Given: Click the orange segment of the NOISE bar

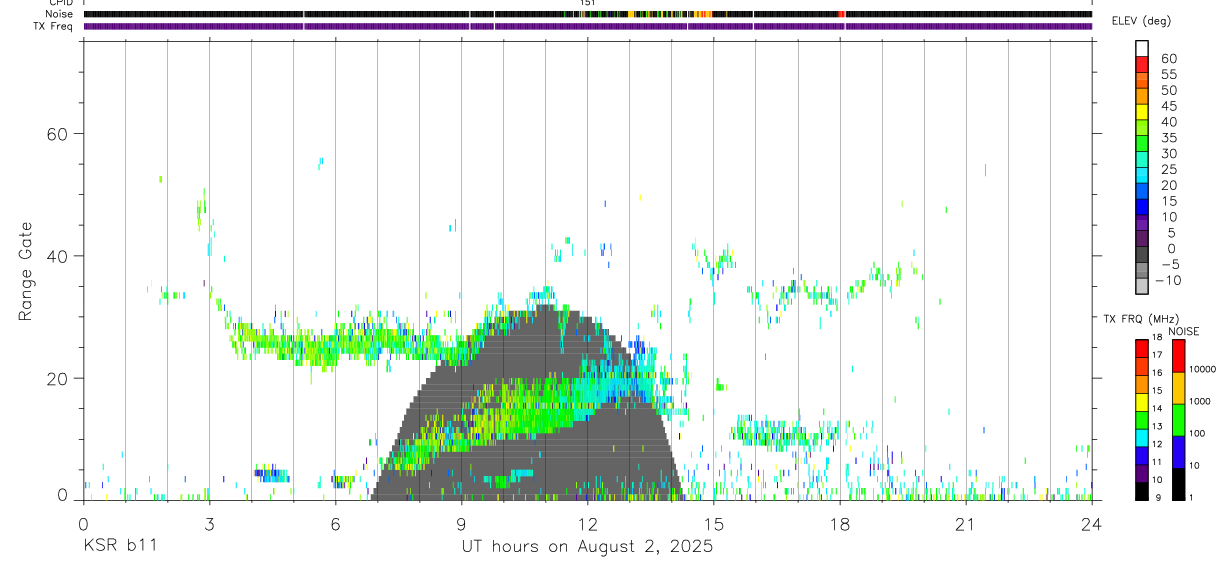Looking at the screenshot, I should coord(1179,388).
